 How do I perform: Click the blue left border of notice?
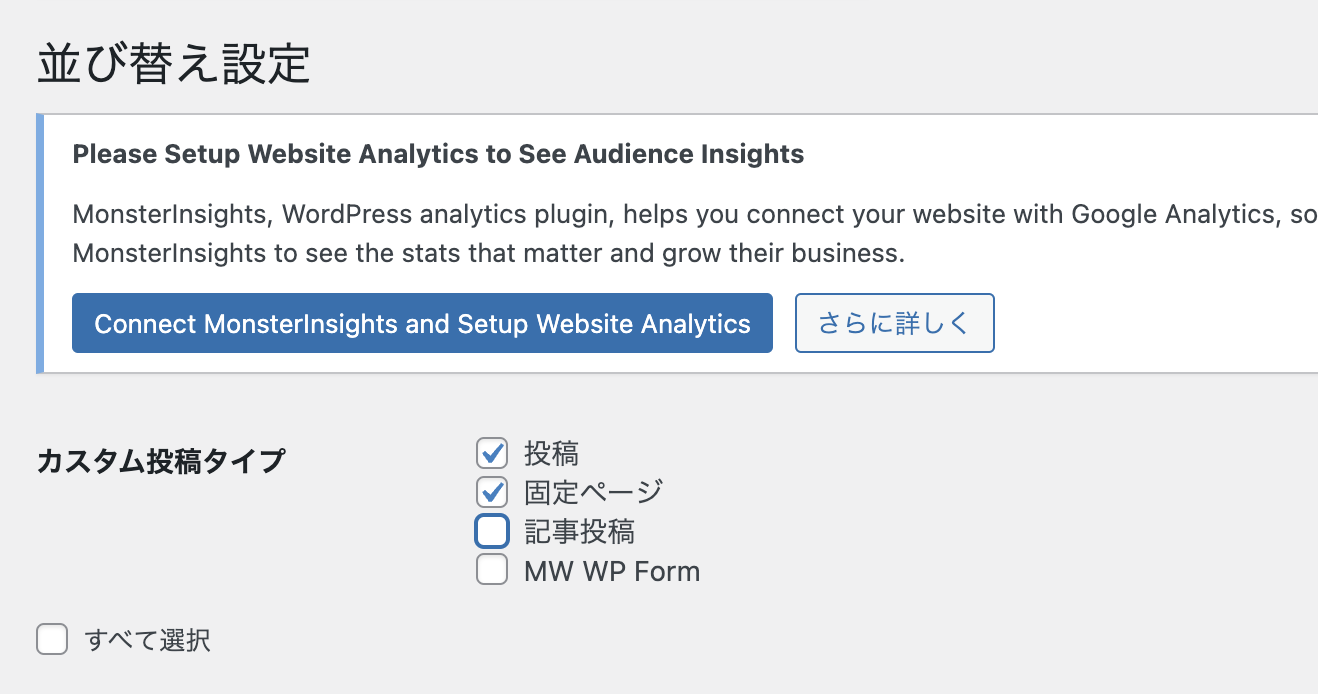40,244
